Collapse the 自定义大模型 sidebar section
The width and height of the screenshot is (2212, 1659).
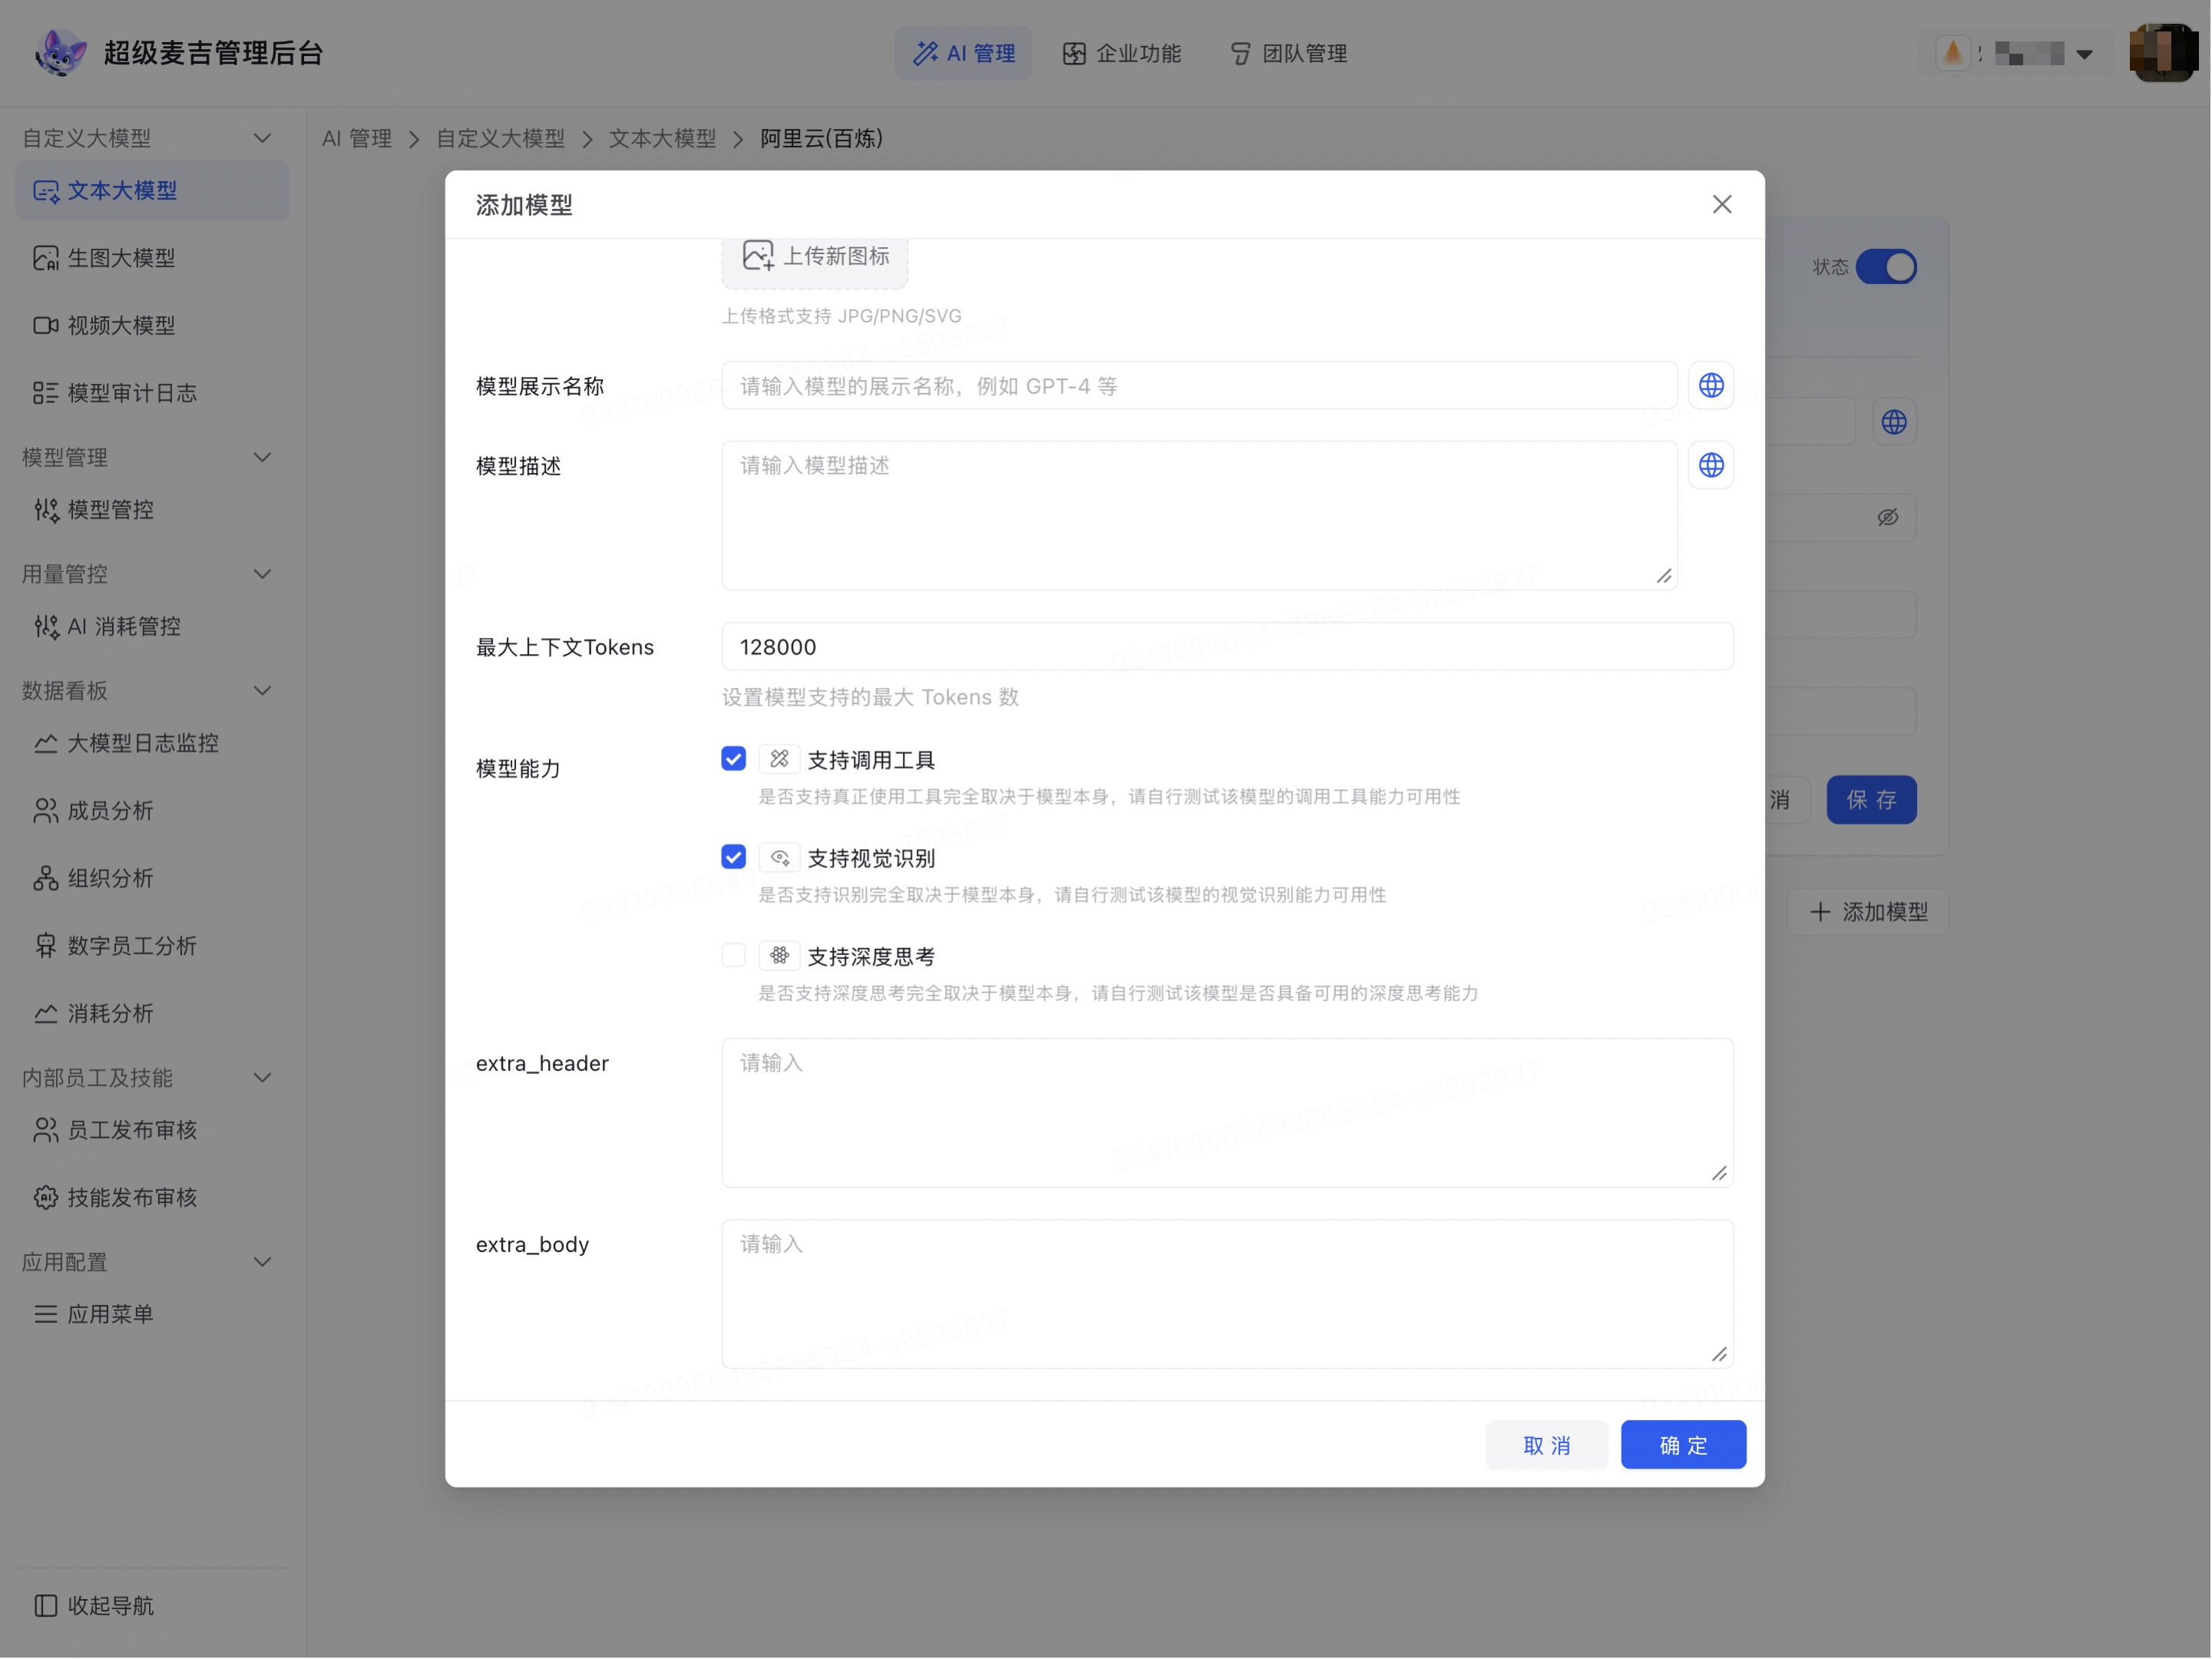[x=262, y=138]
